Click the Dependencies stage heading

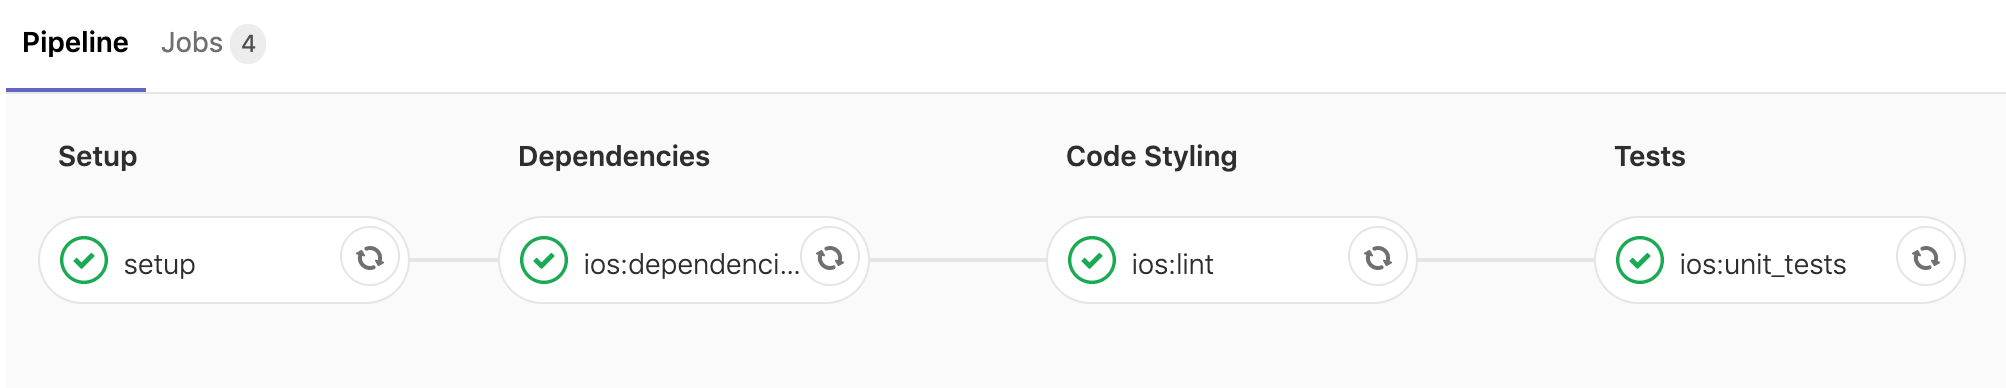pos(614,157)
